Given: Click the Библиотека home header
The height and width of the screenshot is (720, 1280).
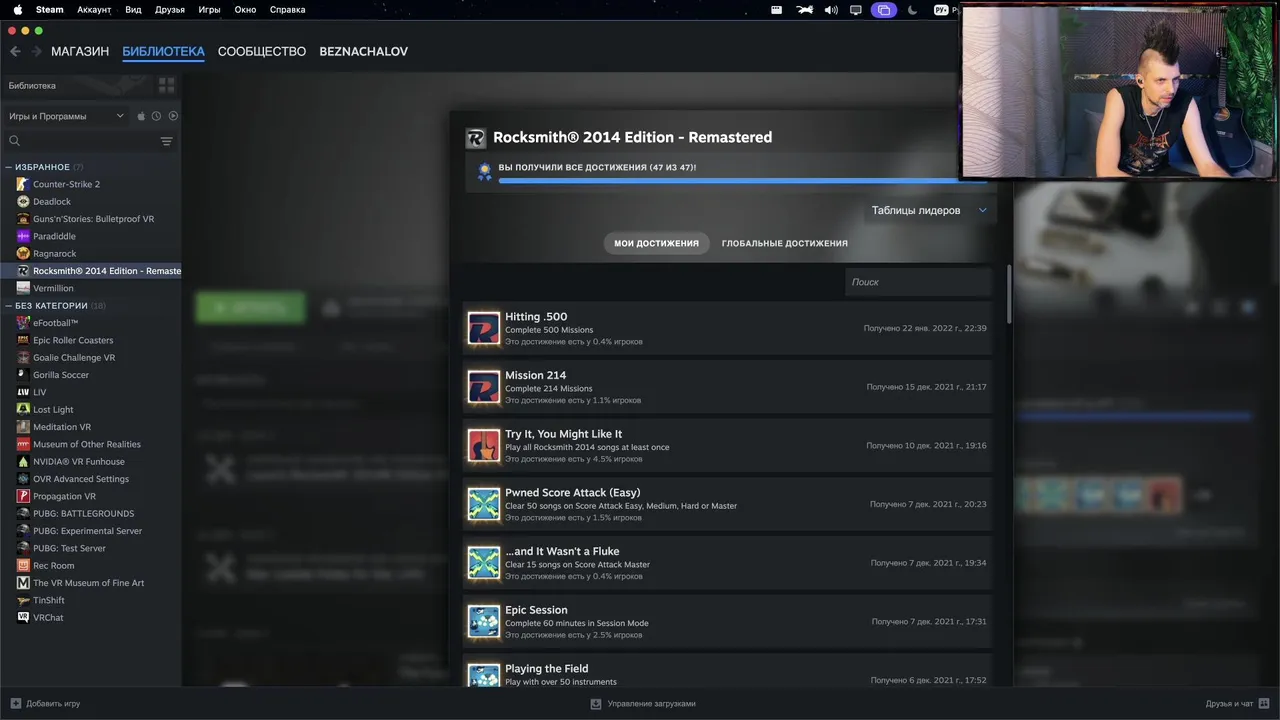Looking at the screenshot, I should (32, 86).
